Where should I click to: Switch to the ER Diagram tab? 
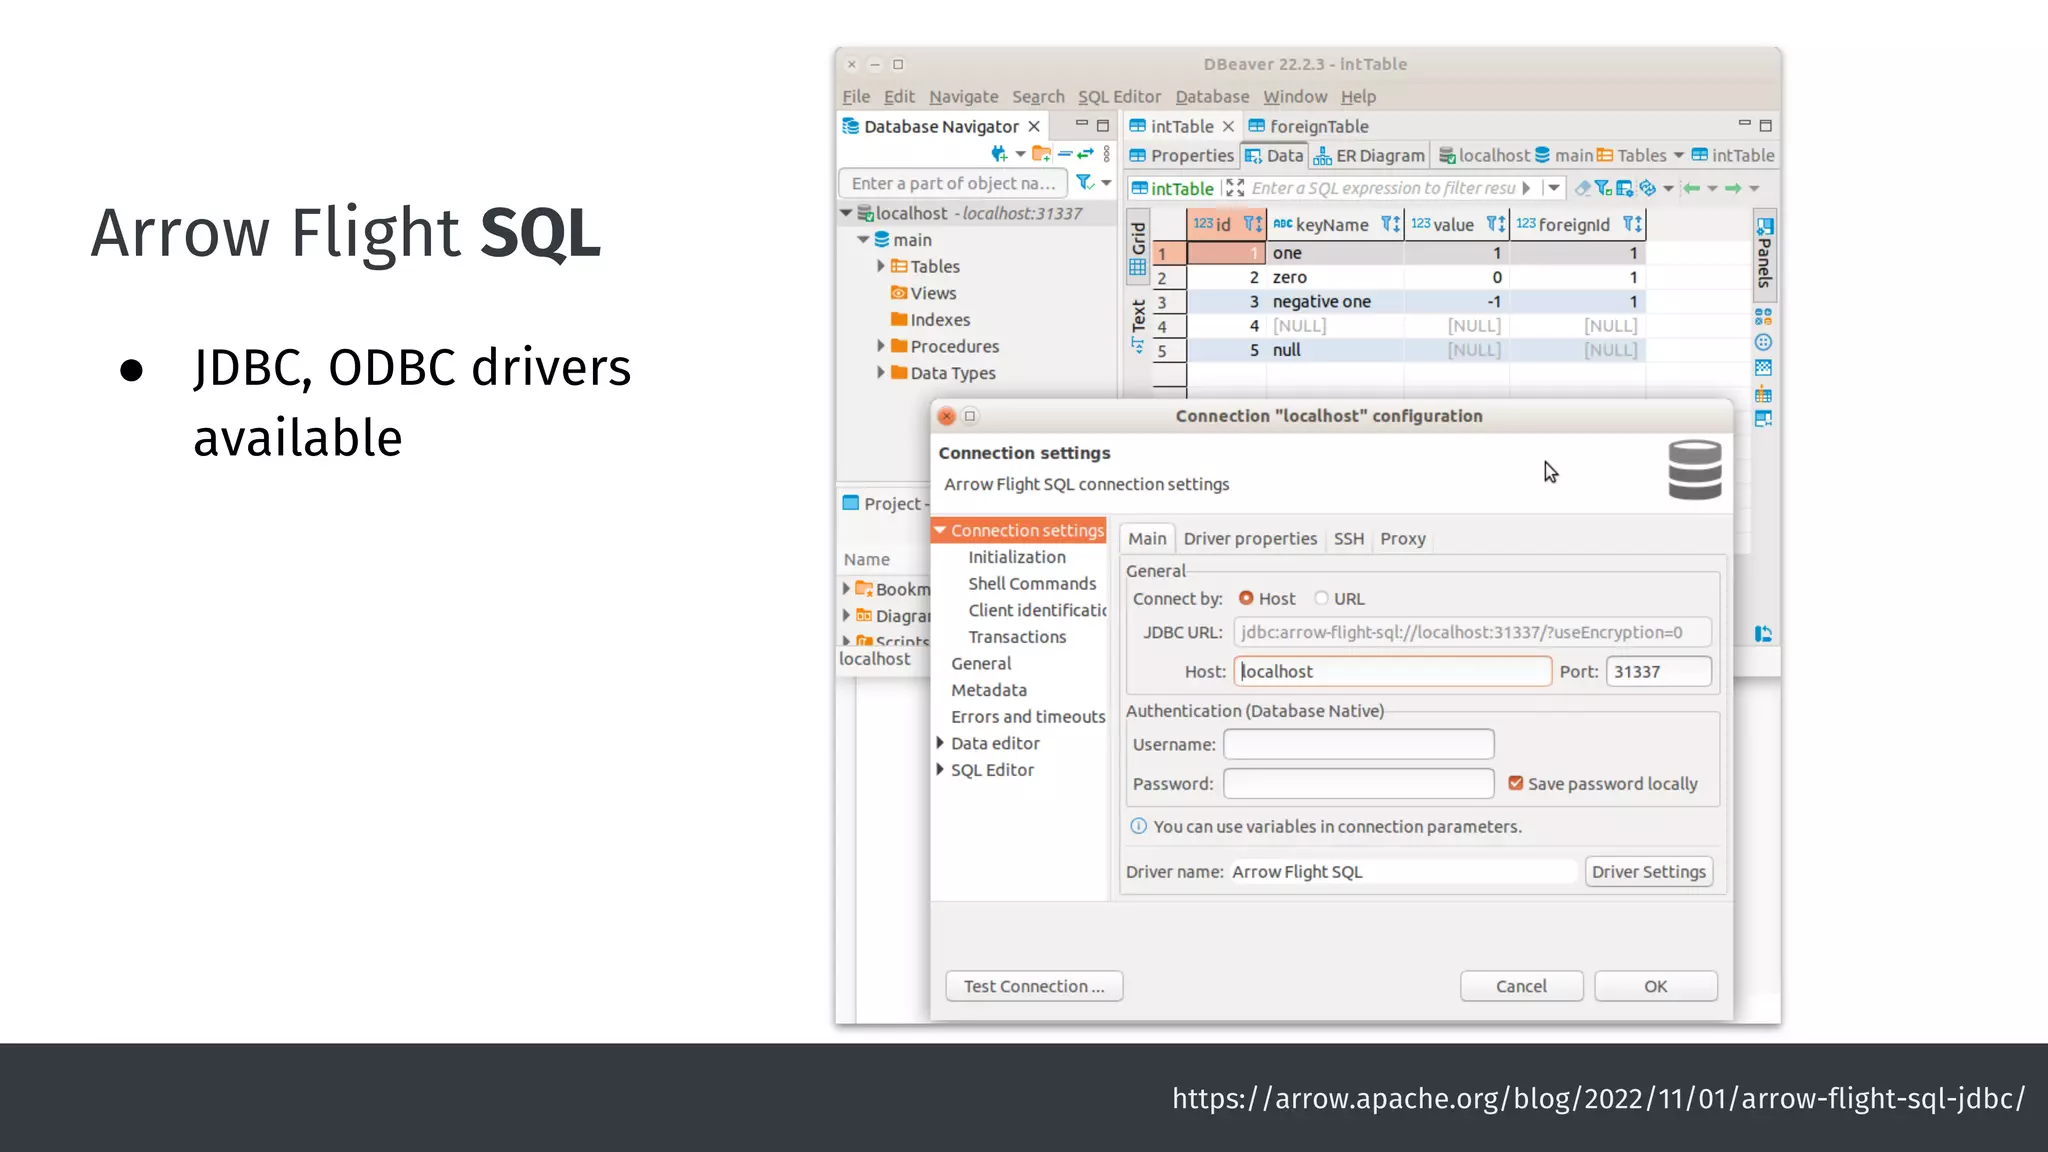(1368, 155)
